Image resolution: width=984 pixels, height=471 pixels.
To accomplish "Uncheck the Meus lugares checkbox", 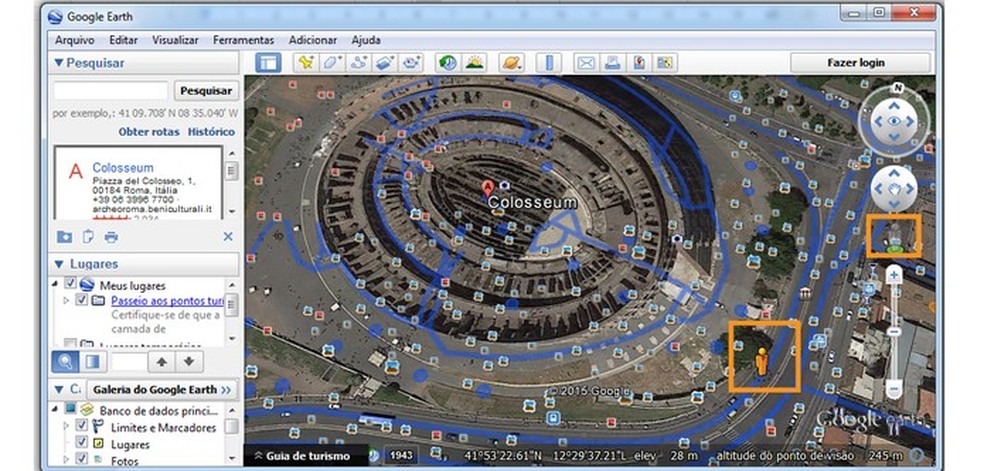I will 70,283.
